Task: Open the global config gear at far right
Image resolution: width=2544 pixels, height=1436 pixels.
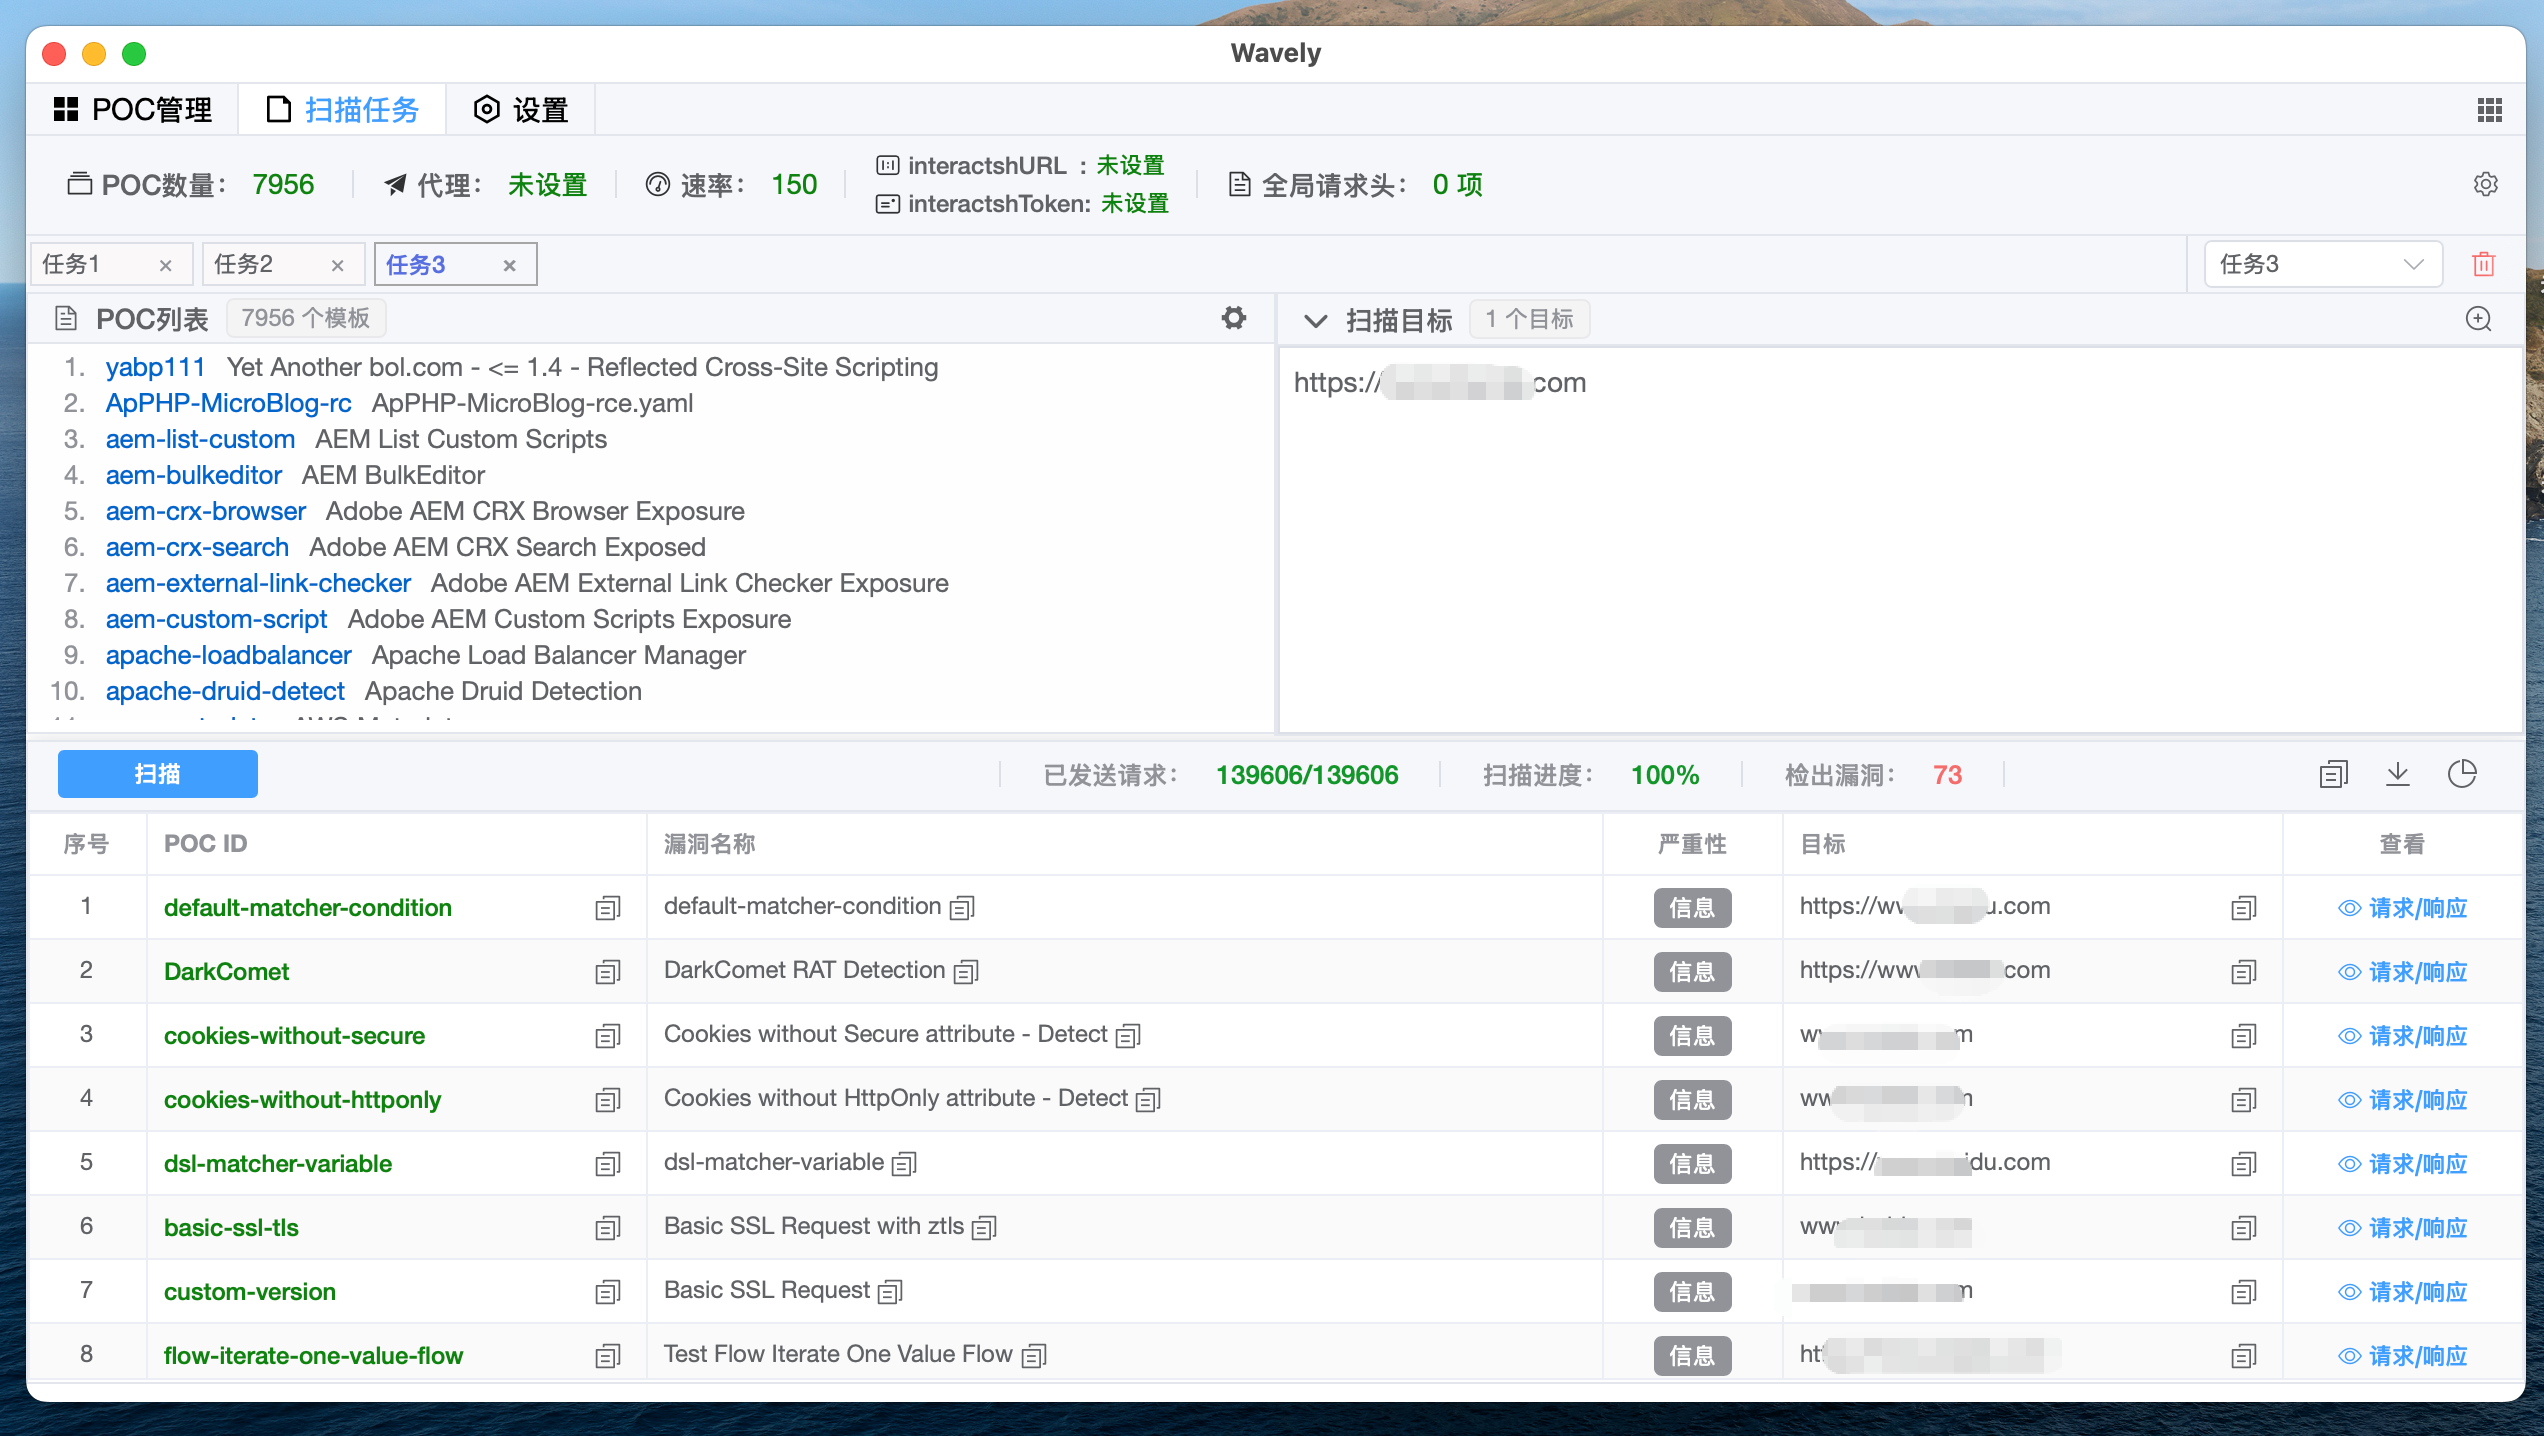Action: 2486,184
